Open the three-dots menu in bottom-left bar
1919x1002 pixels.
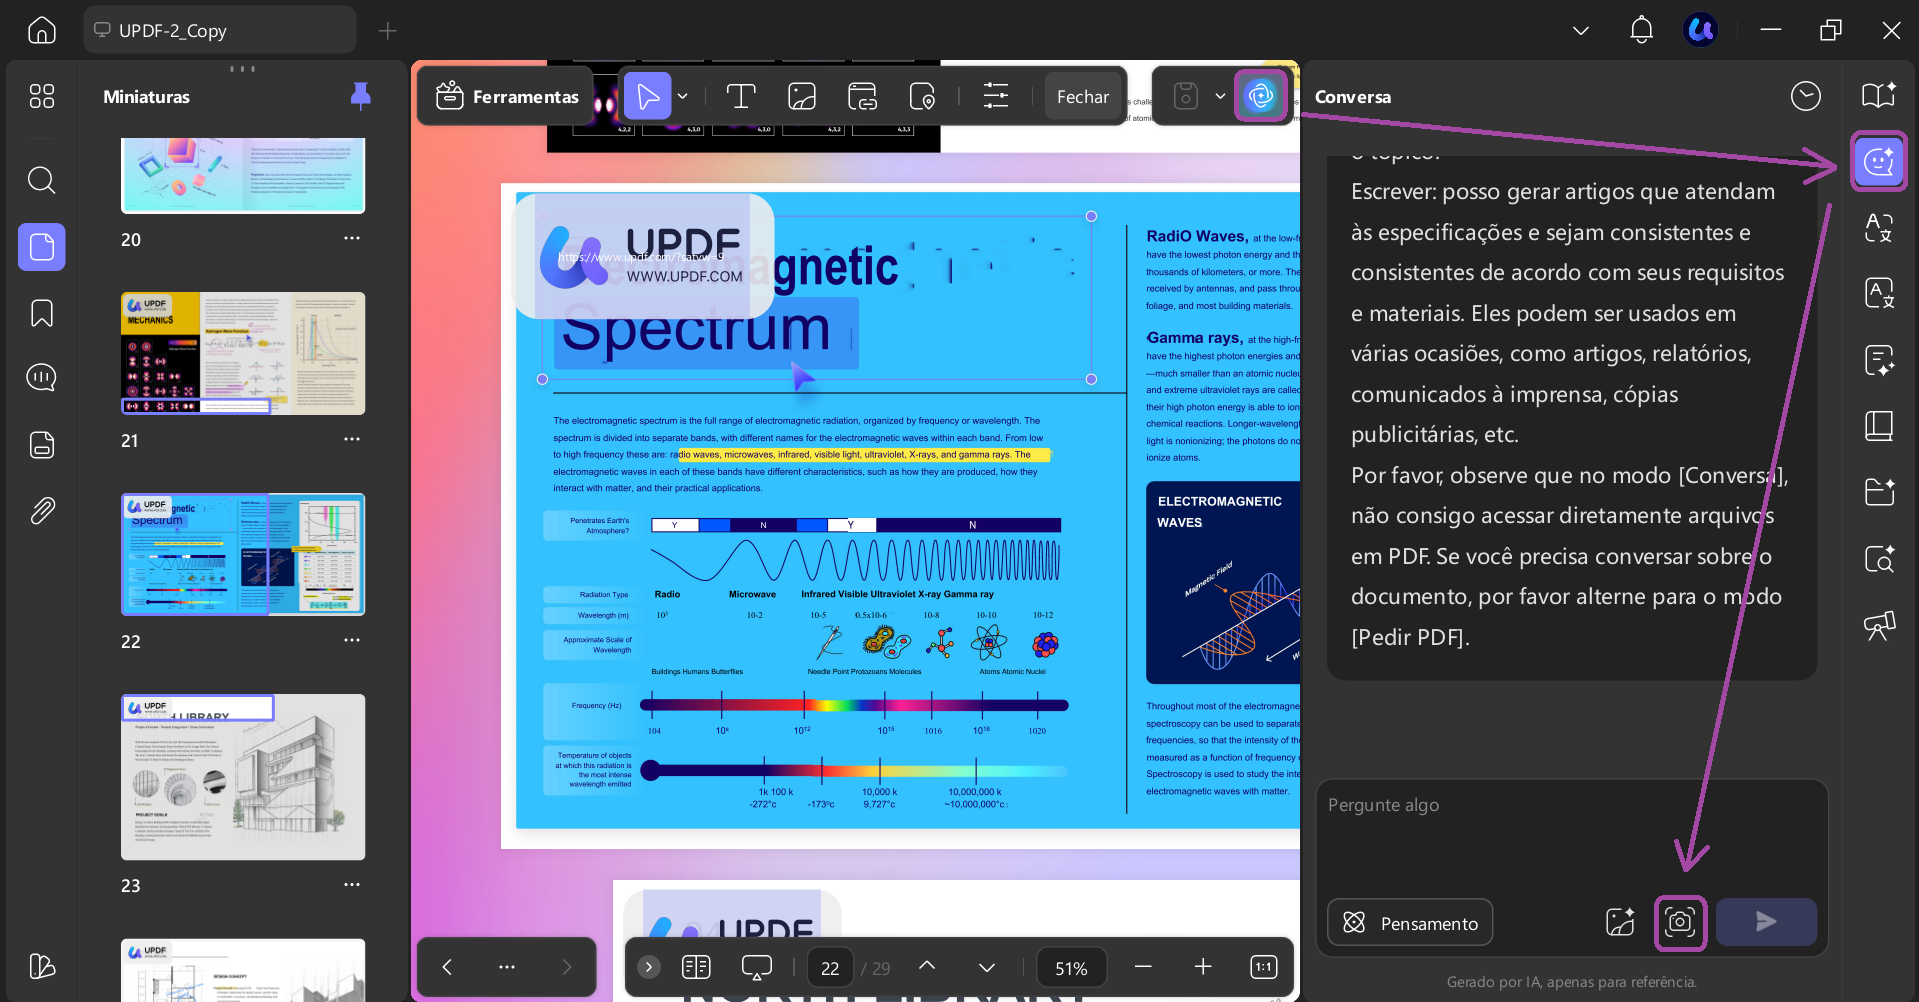click(x=507, y=967)
